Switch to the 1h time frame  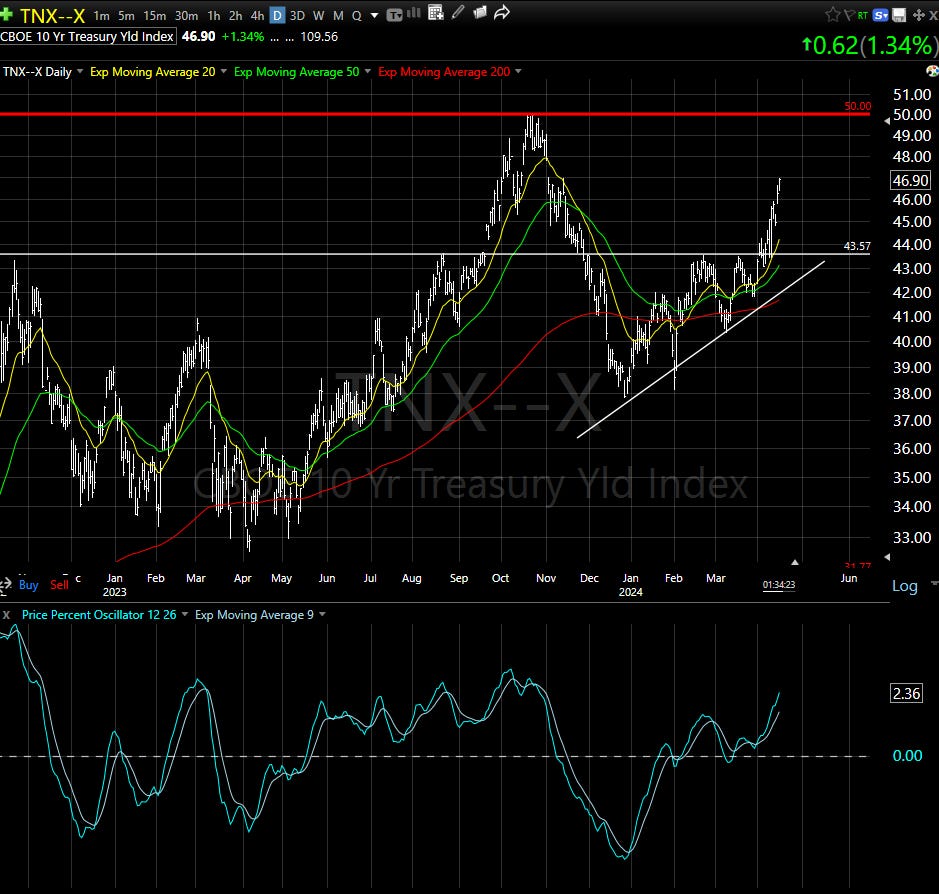pyautogui.click(x=214, y=16)
